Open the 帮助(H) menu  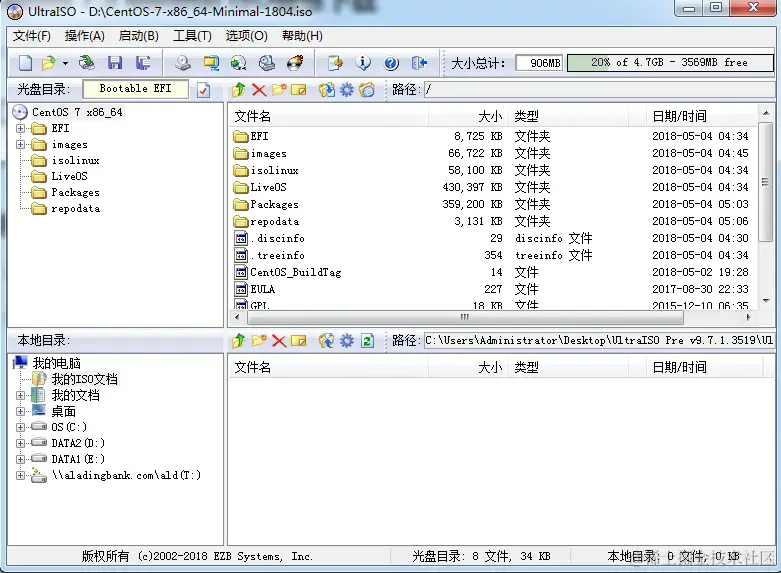(302, 36)
